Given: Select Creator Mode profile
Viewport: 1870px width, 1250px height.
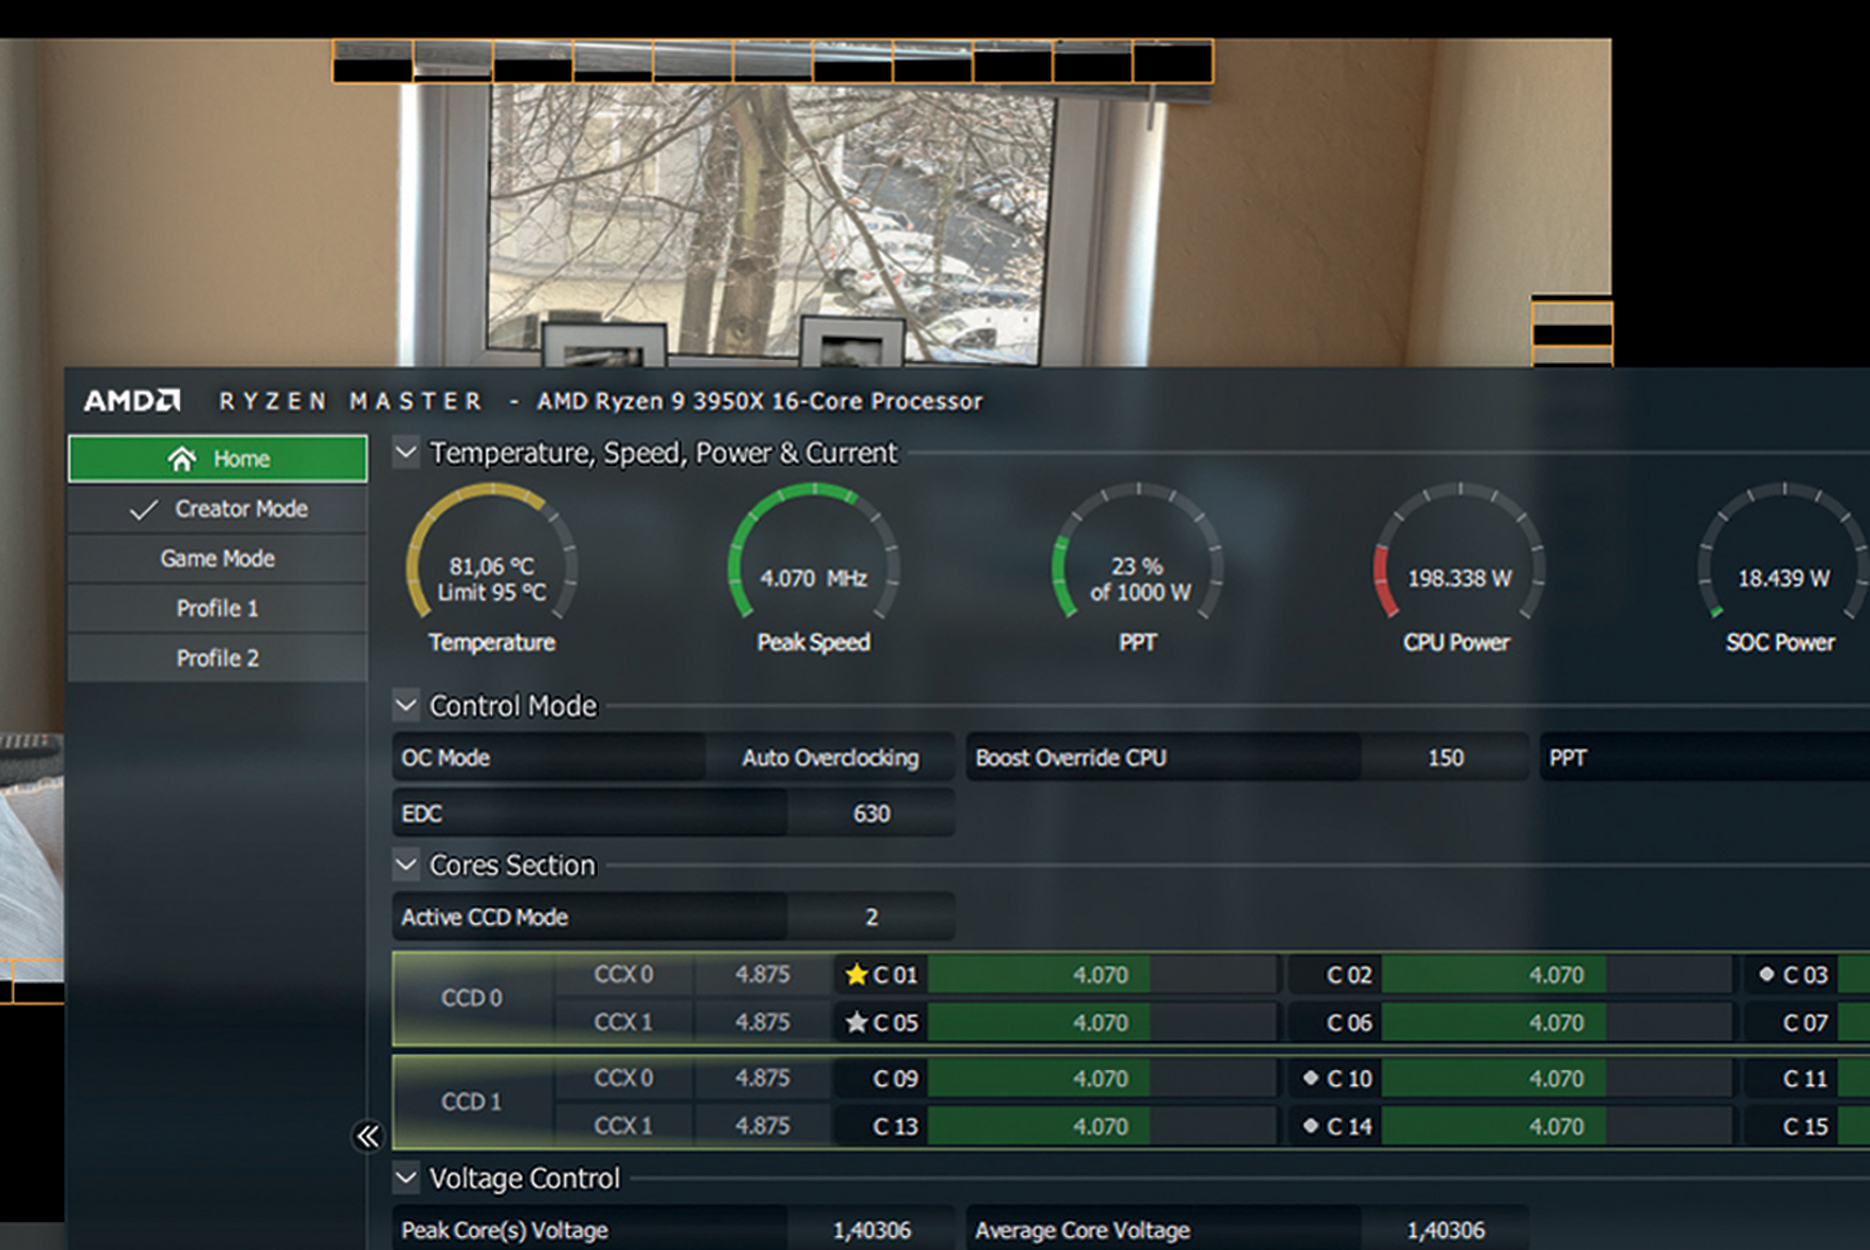Looking at the screenshot, I should pos(218,509).
